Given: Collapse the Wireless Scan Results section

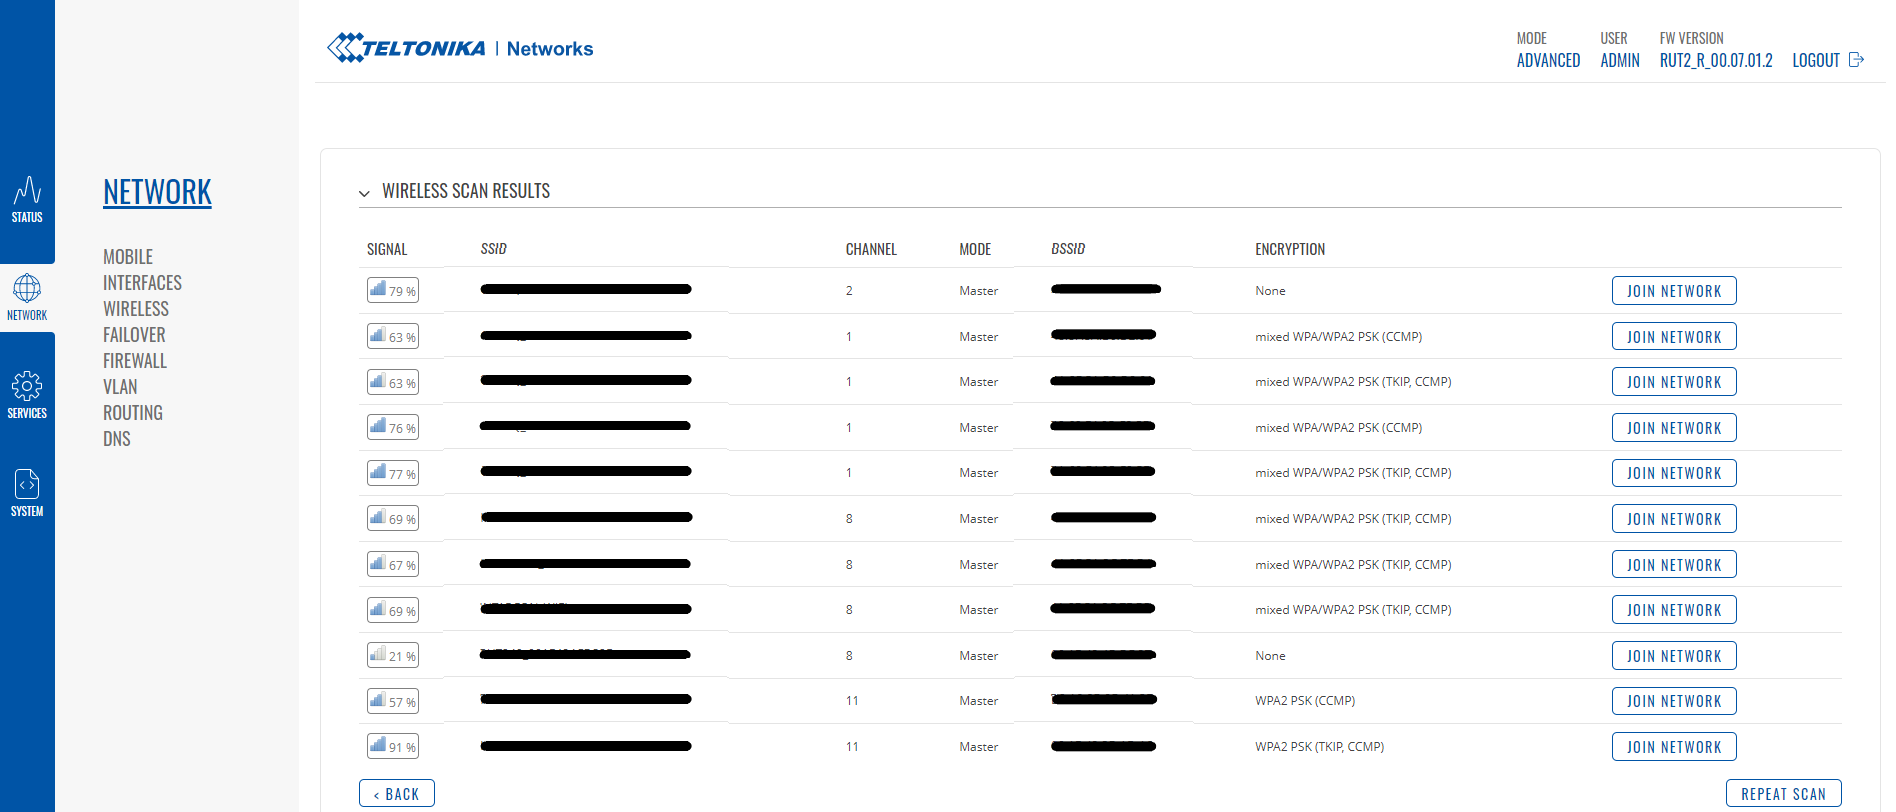Looking at the screenshot, I should (x=364, y=192).
